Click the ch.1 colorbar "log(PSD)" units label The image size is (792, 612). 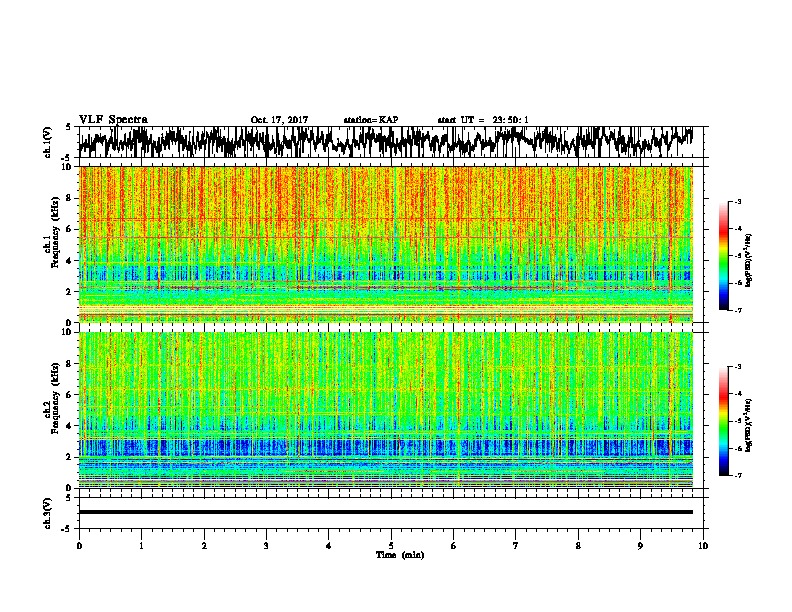(x=749, y=260)
